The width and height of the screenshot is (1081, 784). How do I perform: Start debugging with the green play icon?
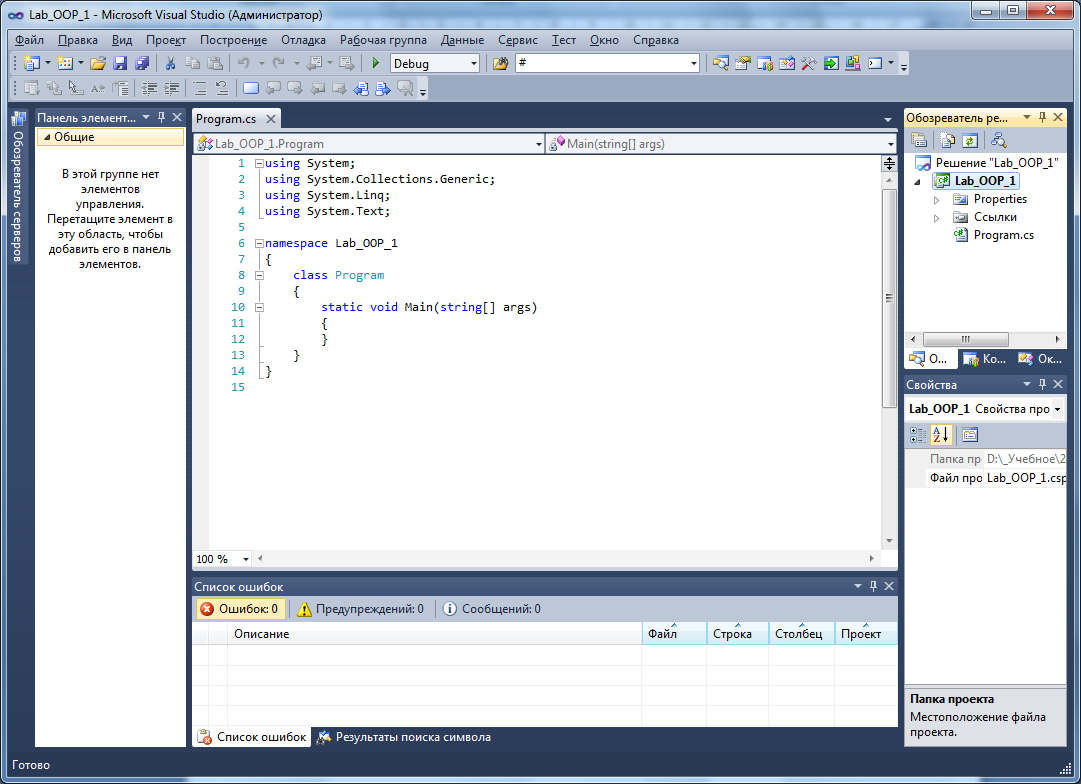tap(376, 63)
